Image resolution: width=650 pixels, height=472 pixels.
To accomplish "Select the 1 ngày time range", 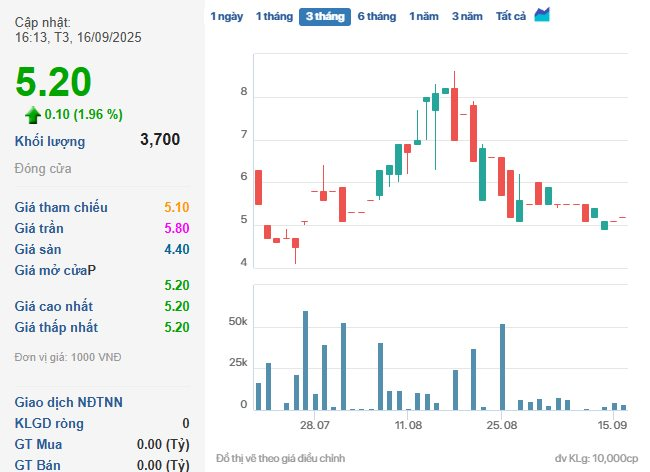I will 226,16.
